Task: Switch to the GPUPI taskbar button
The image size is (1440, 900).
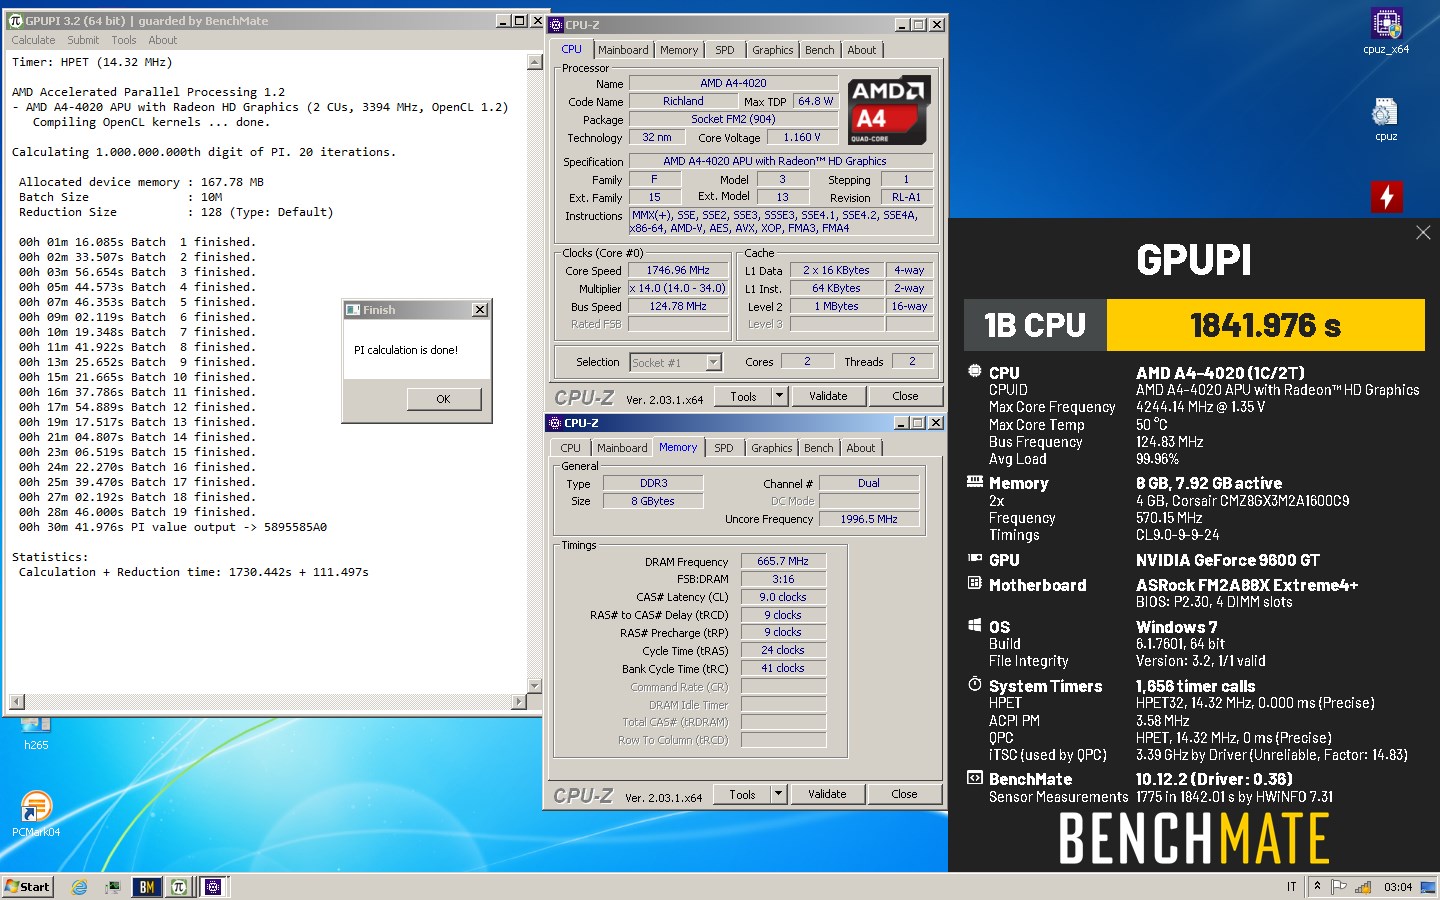Action: click(x=179, y=887)
